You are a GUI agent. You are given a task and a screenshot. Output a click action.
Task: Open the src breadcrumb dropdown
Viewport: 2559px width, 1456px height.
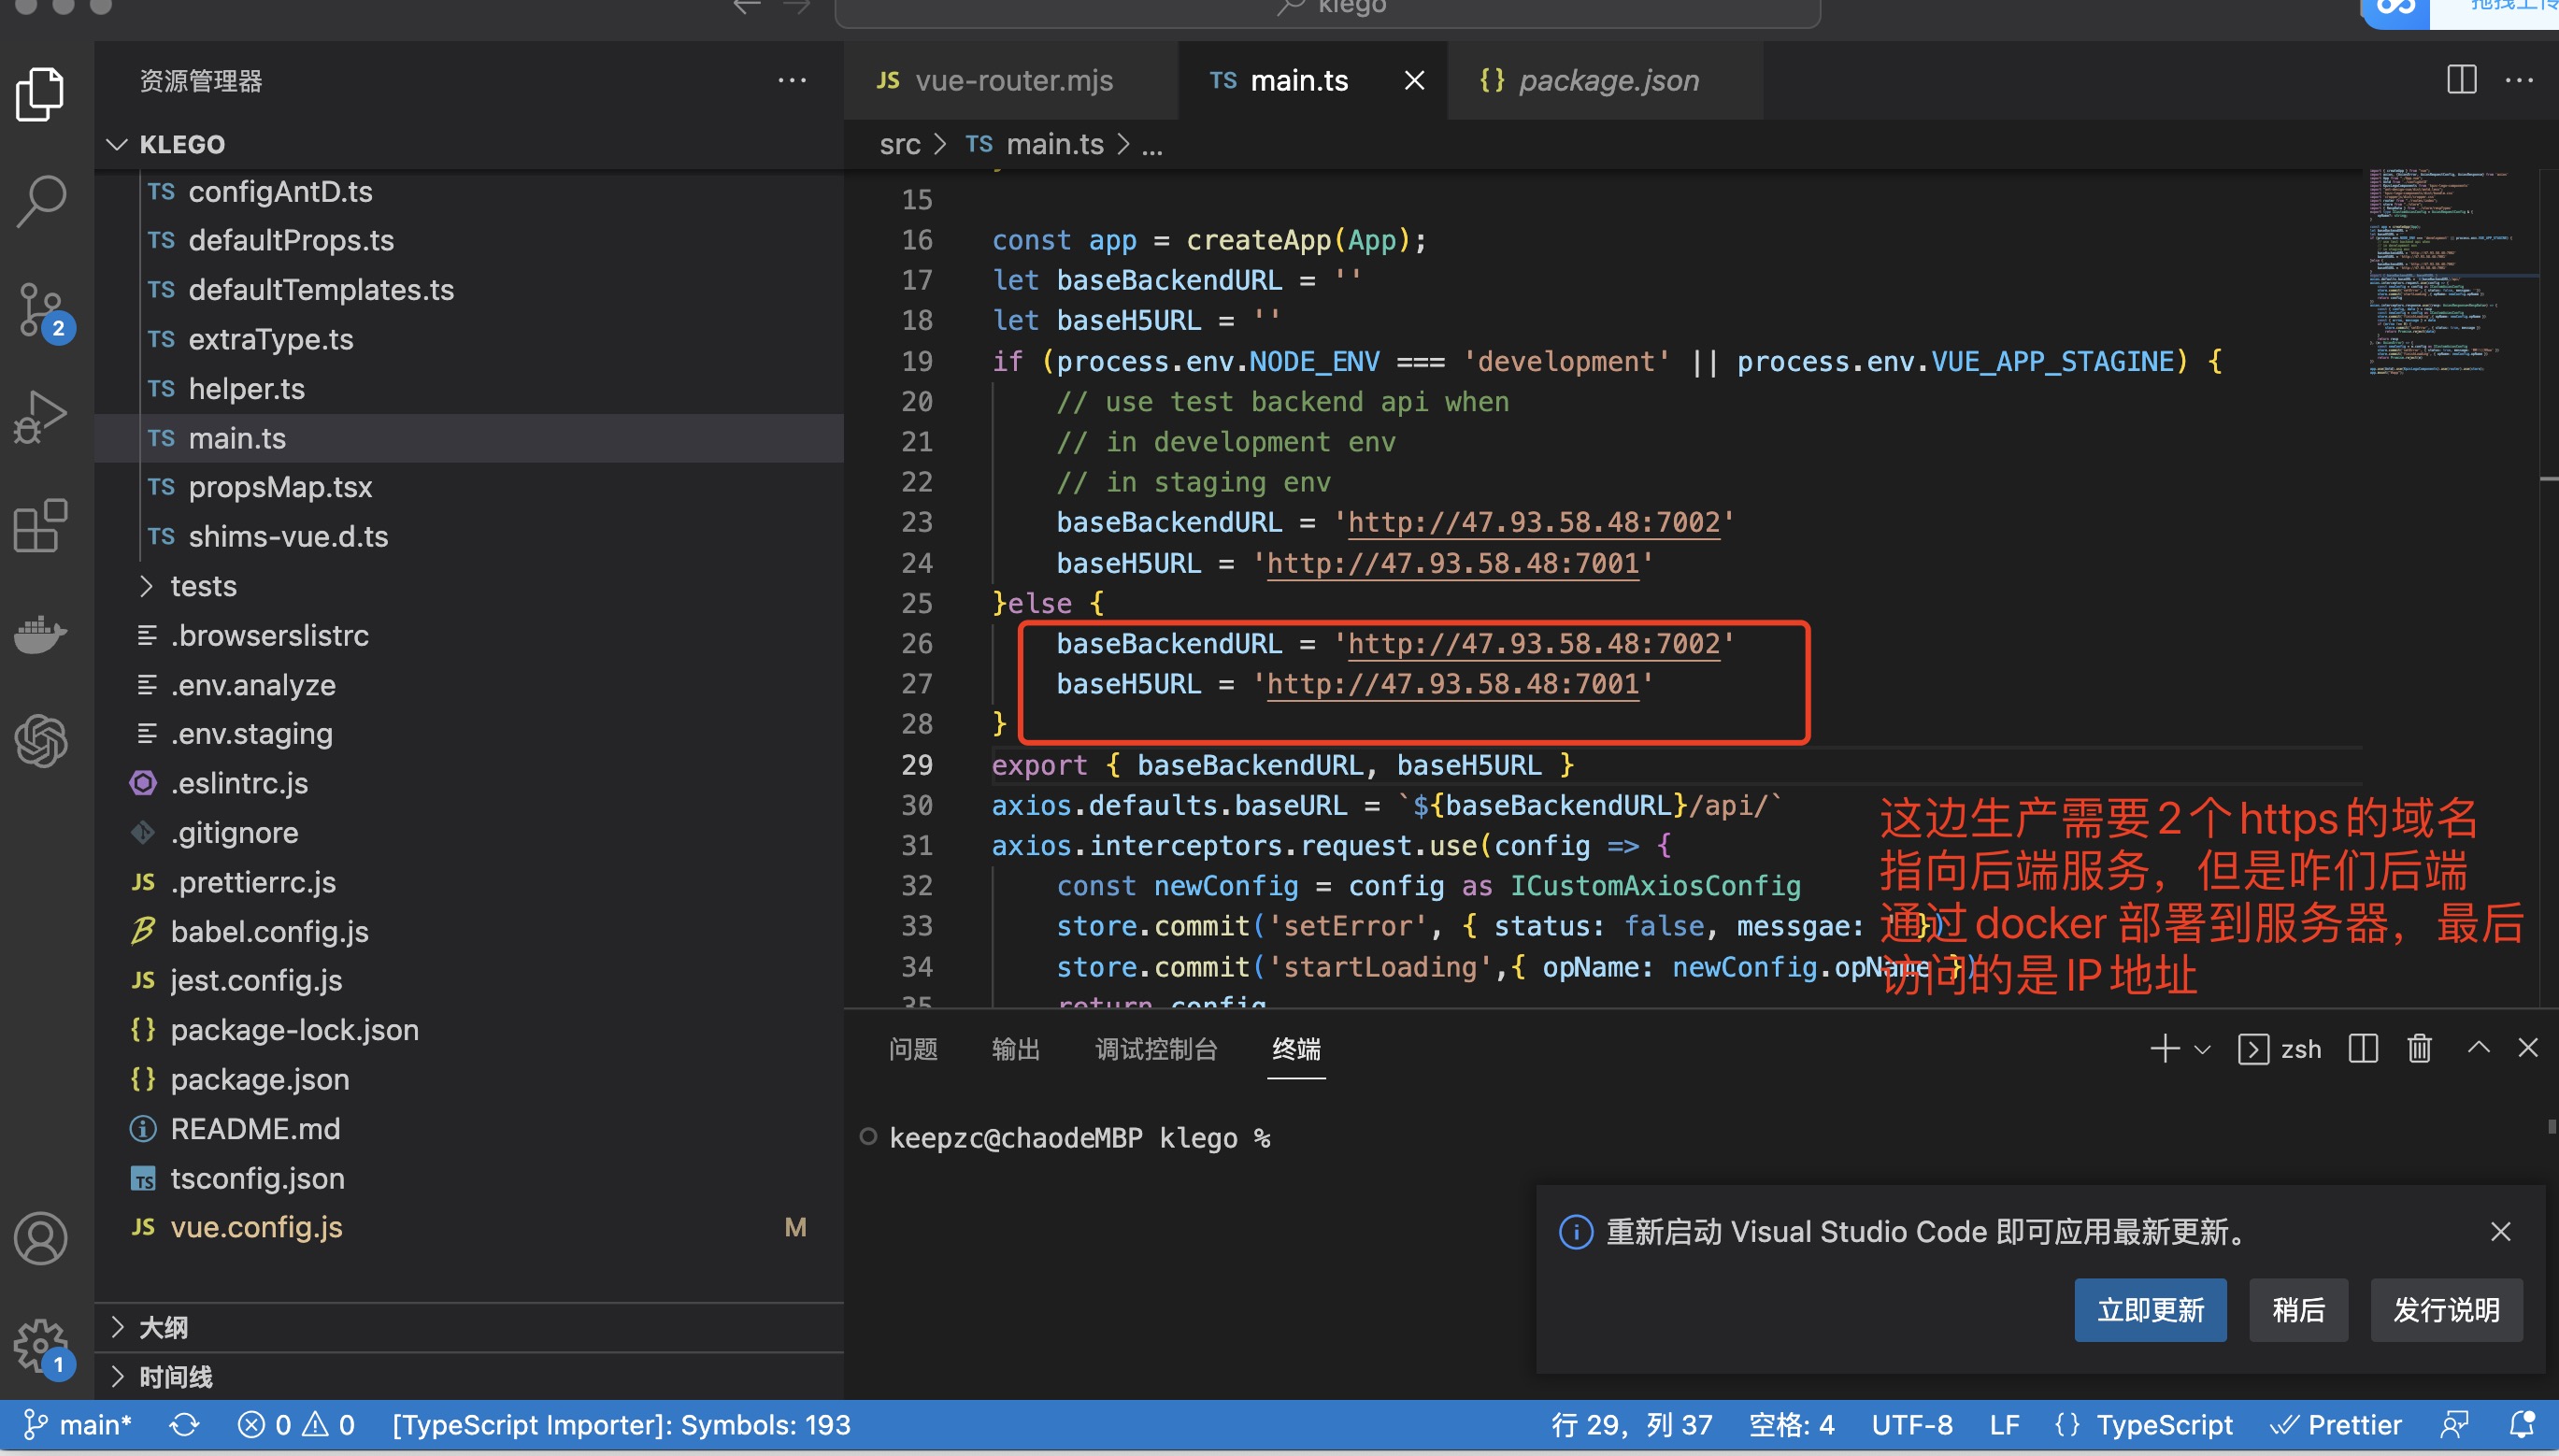[x=899, y=145]
